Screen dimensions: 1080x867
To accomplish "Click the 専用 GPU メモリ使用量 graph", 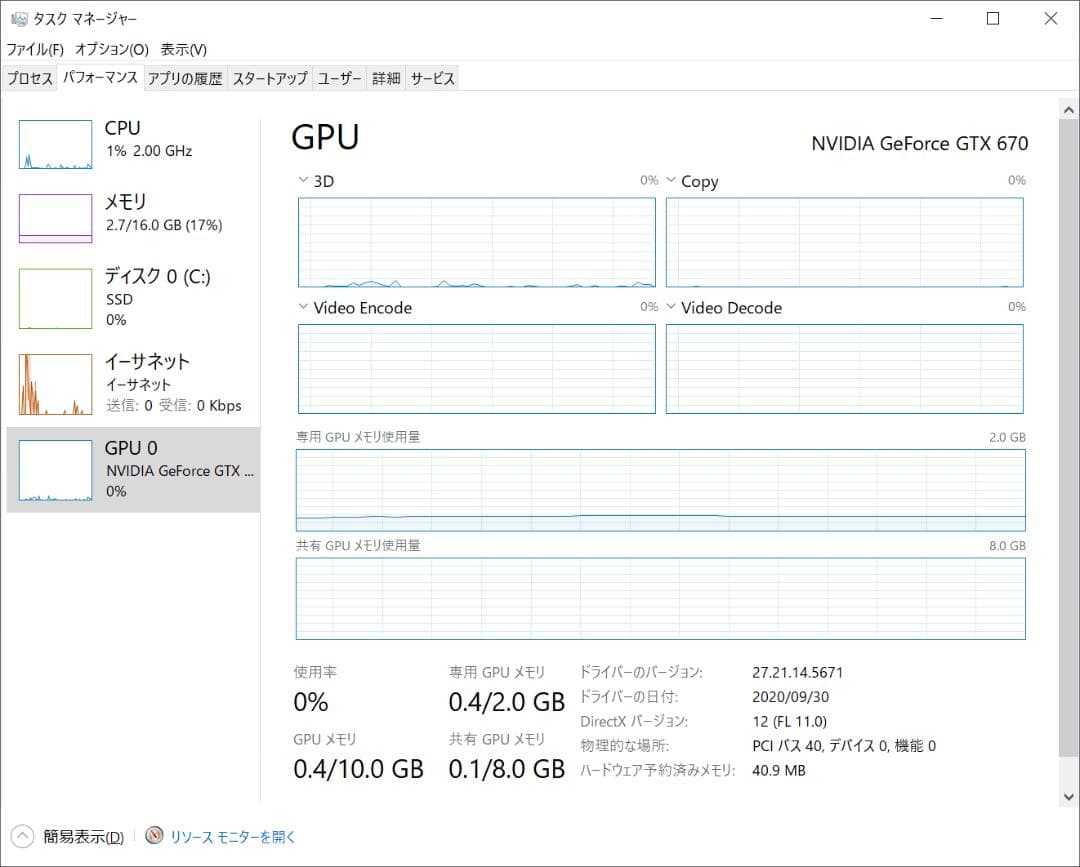I will point(660,490).
